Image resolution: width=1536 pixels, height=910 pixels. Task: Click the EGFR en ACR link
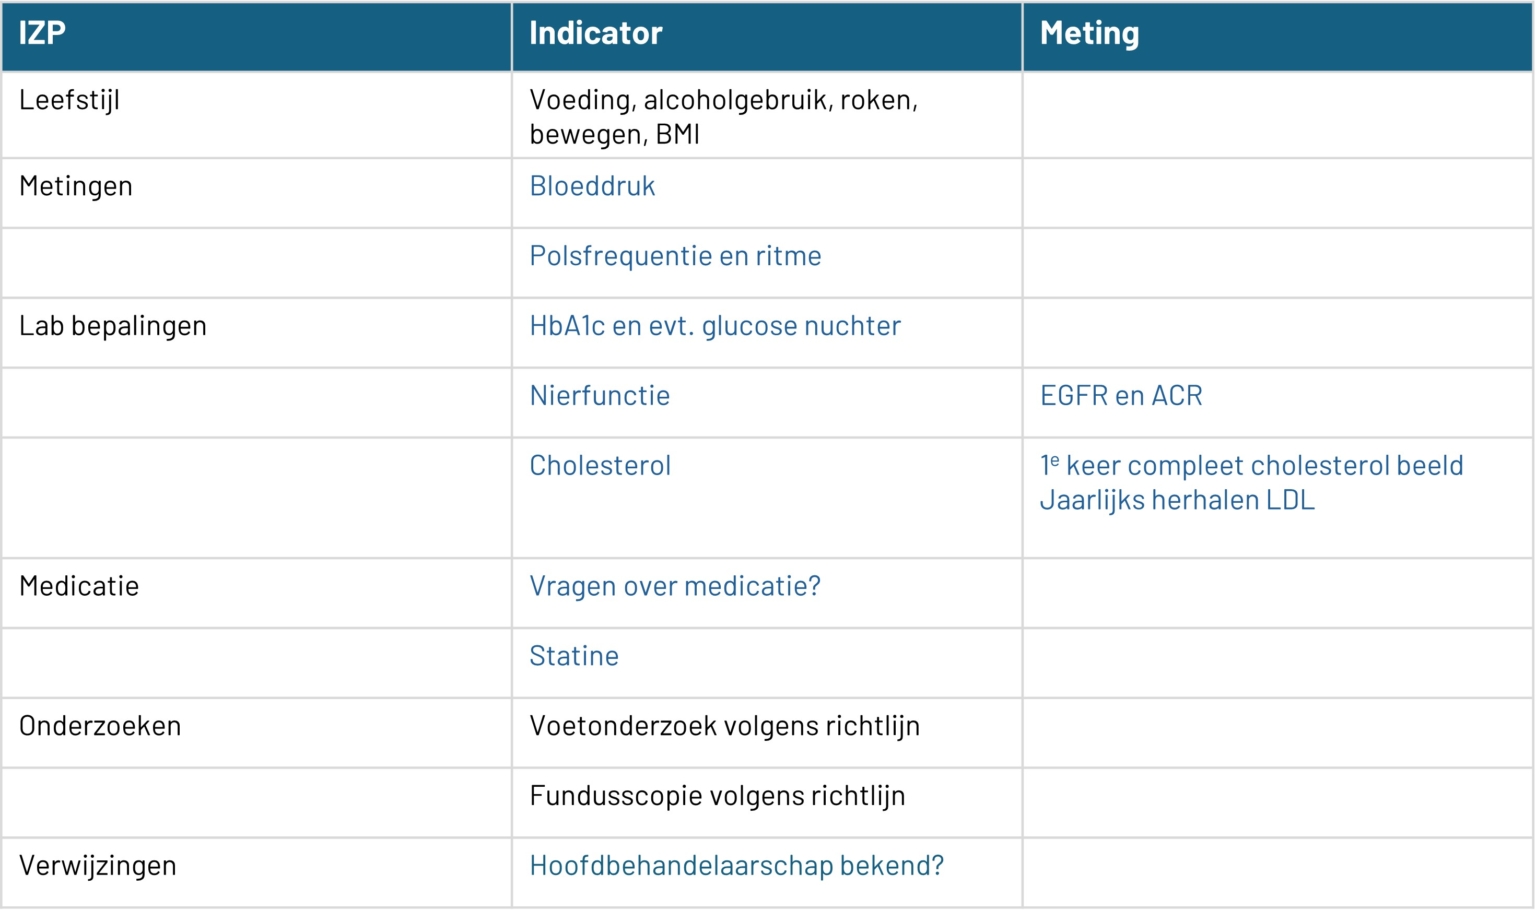pyautogui.click(x=1120, y=396)
